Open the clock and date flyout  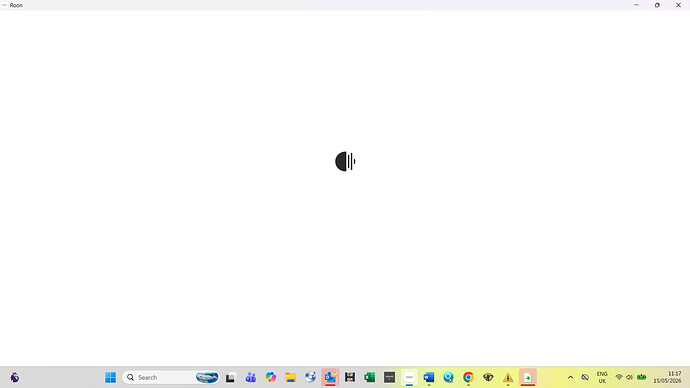[x=667, y=377]
